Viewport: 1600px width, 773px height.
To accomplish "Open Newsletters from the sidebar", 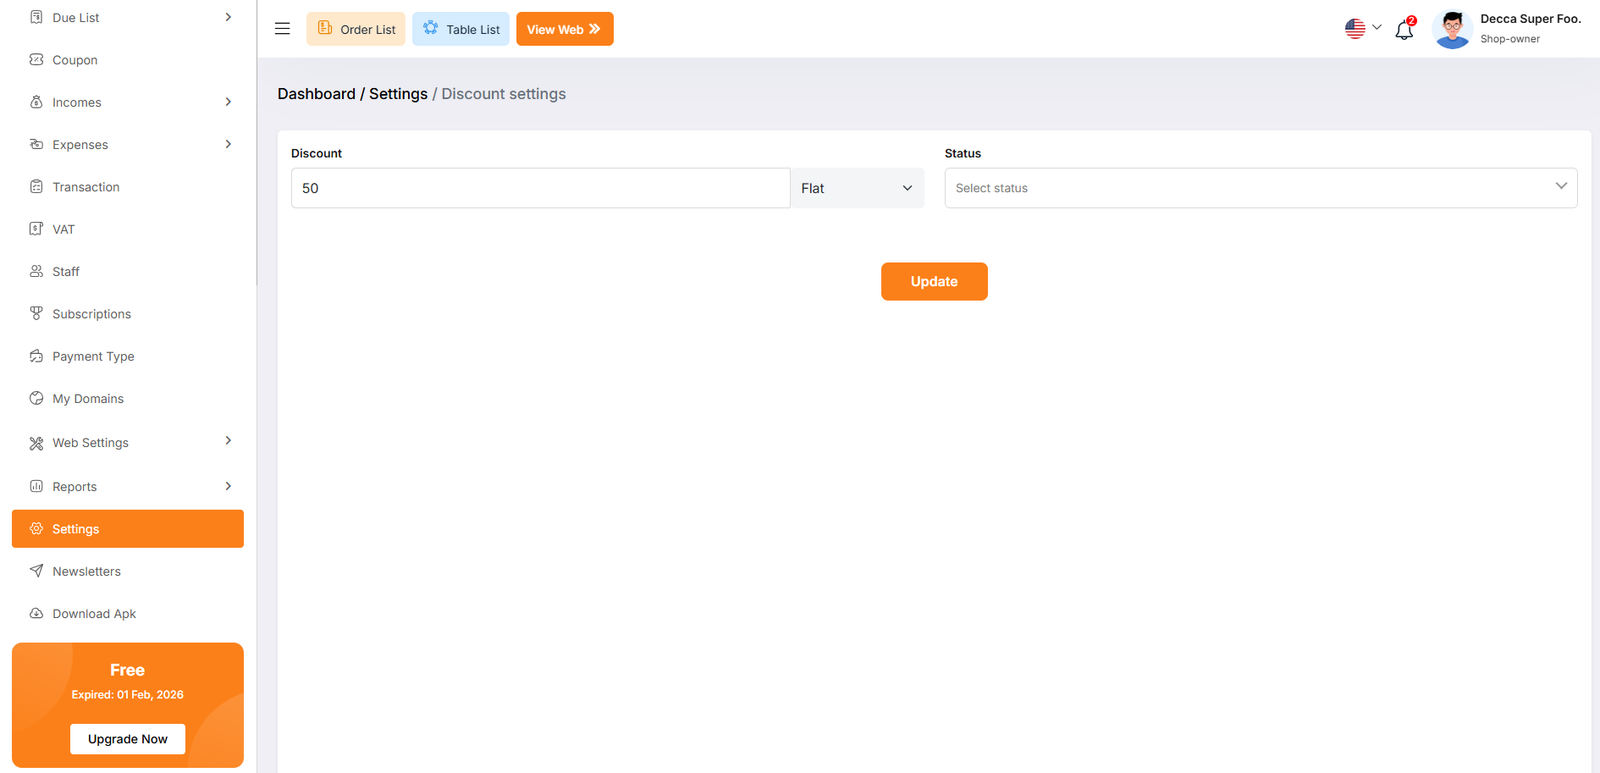I will pyautogui.click(x=86, y=572).
